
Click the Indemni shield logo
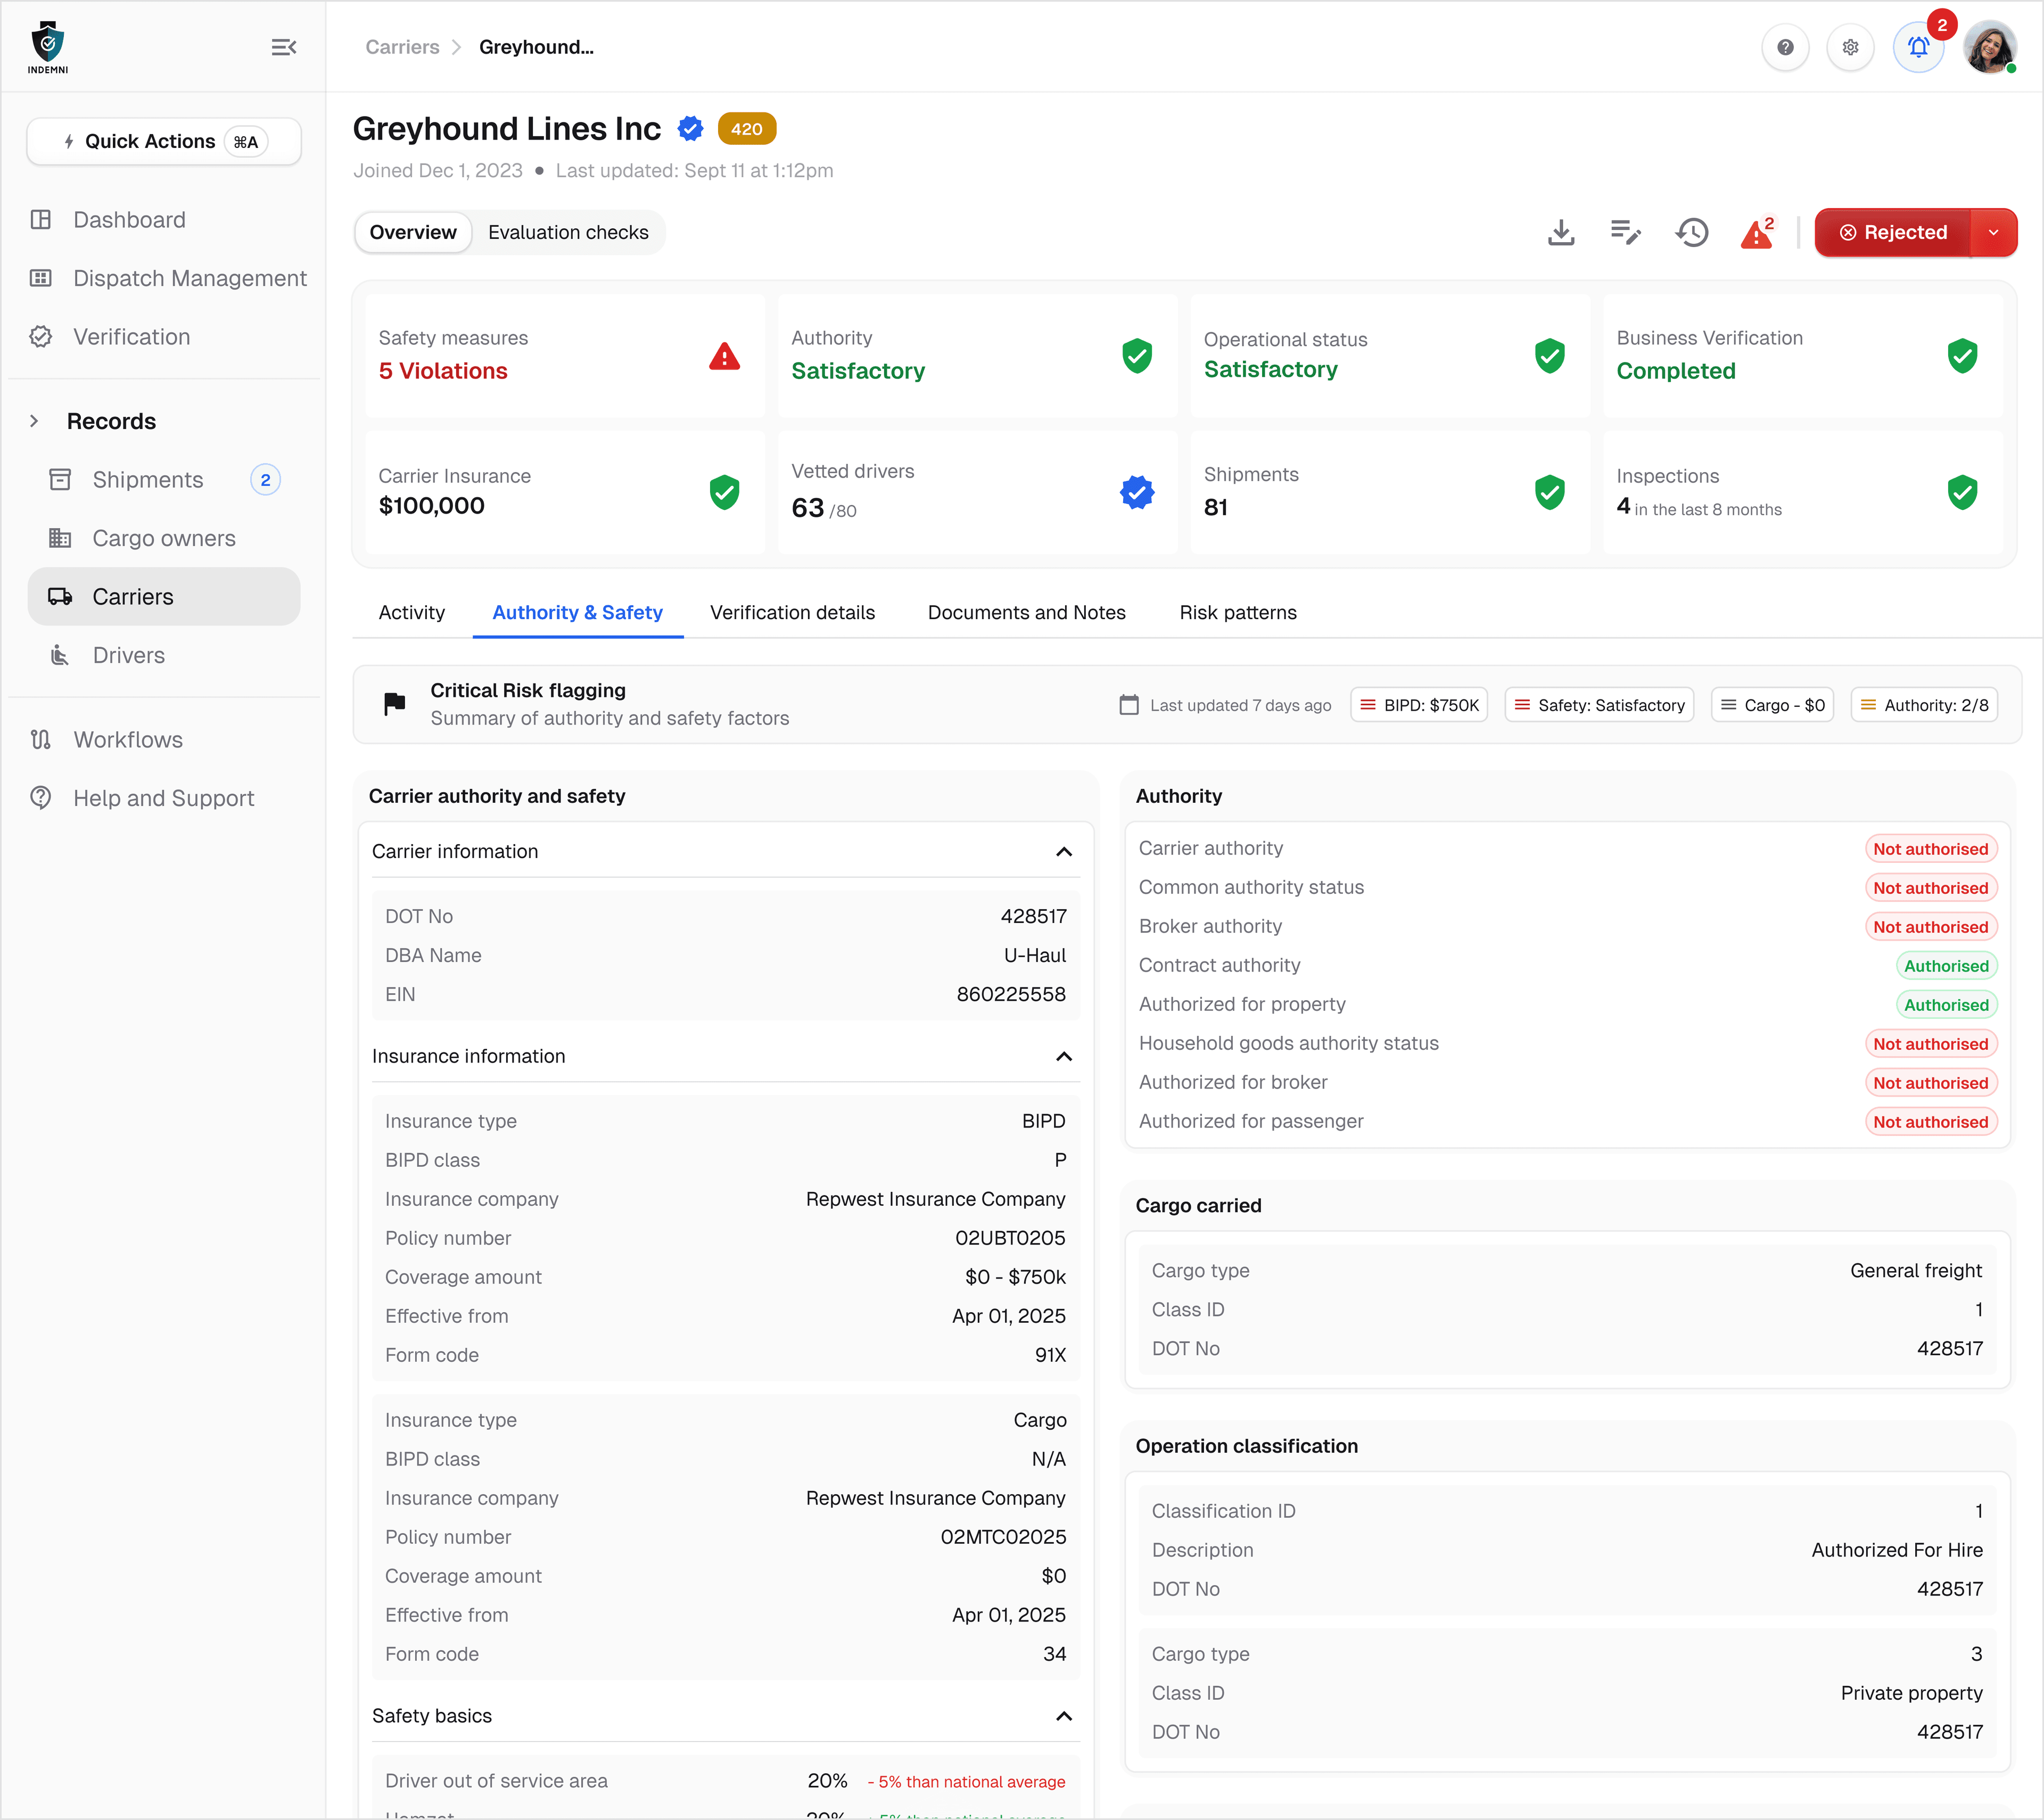tap(48, 47)
